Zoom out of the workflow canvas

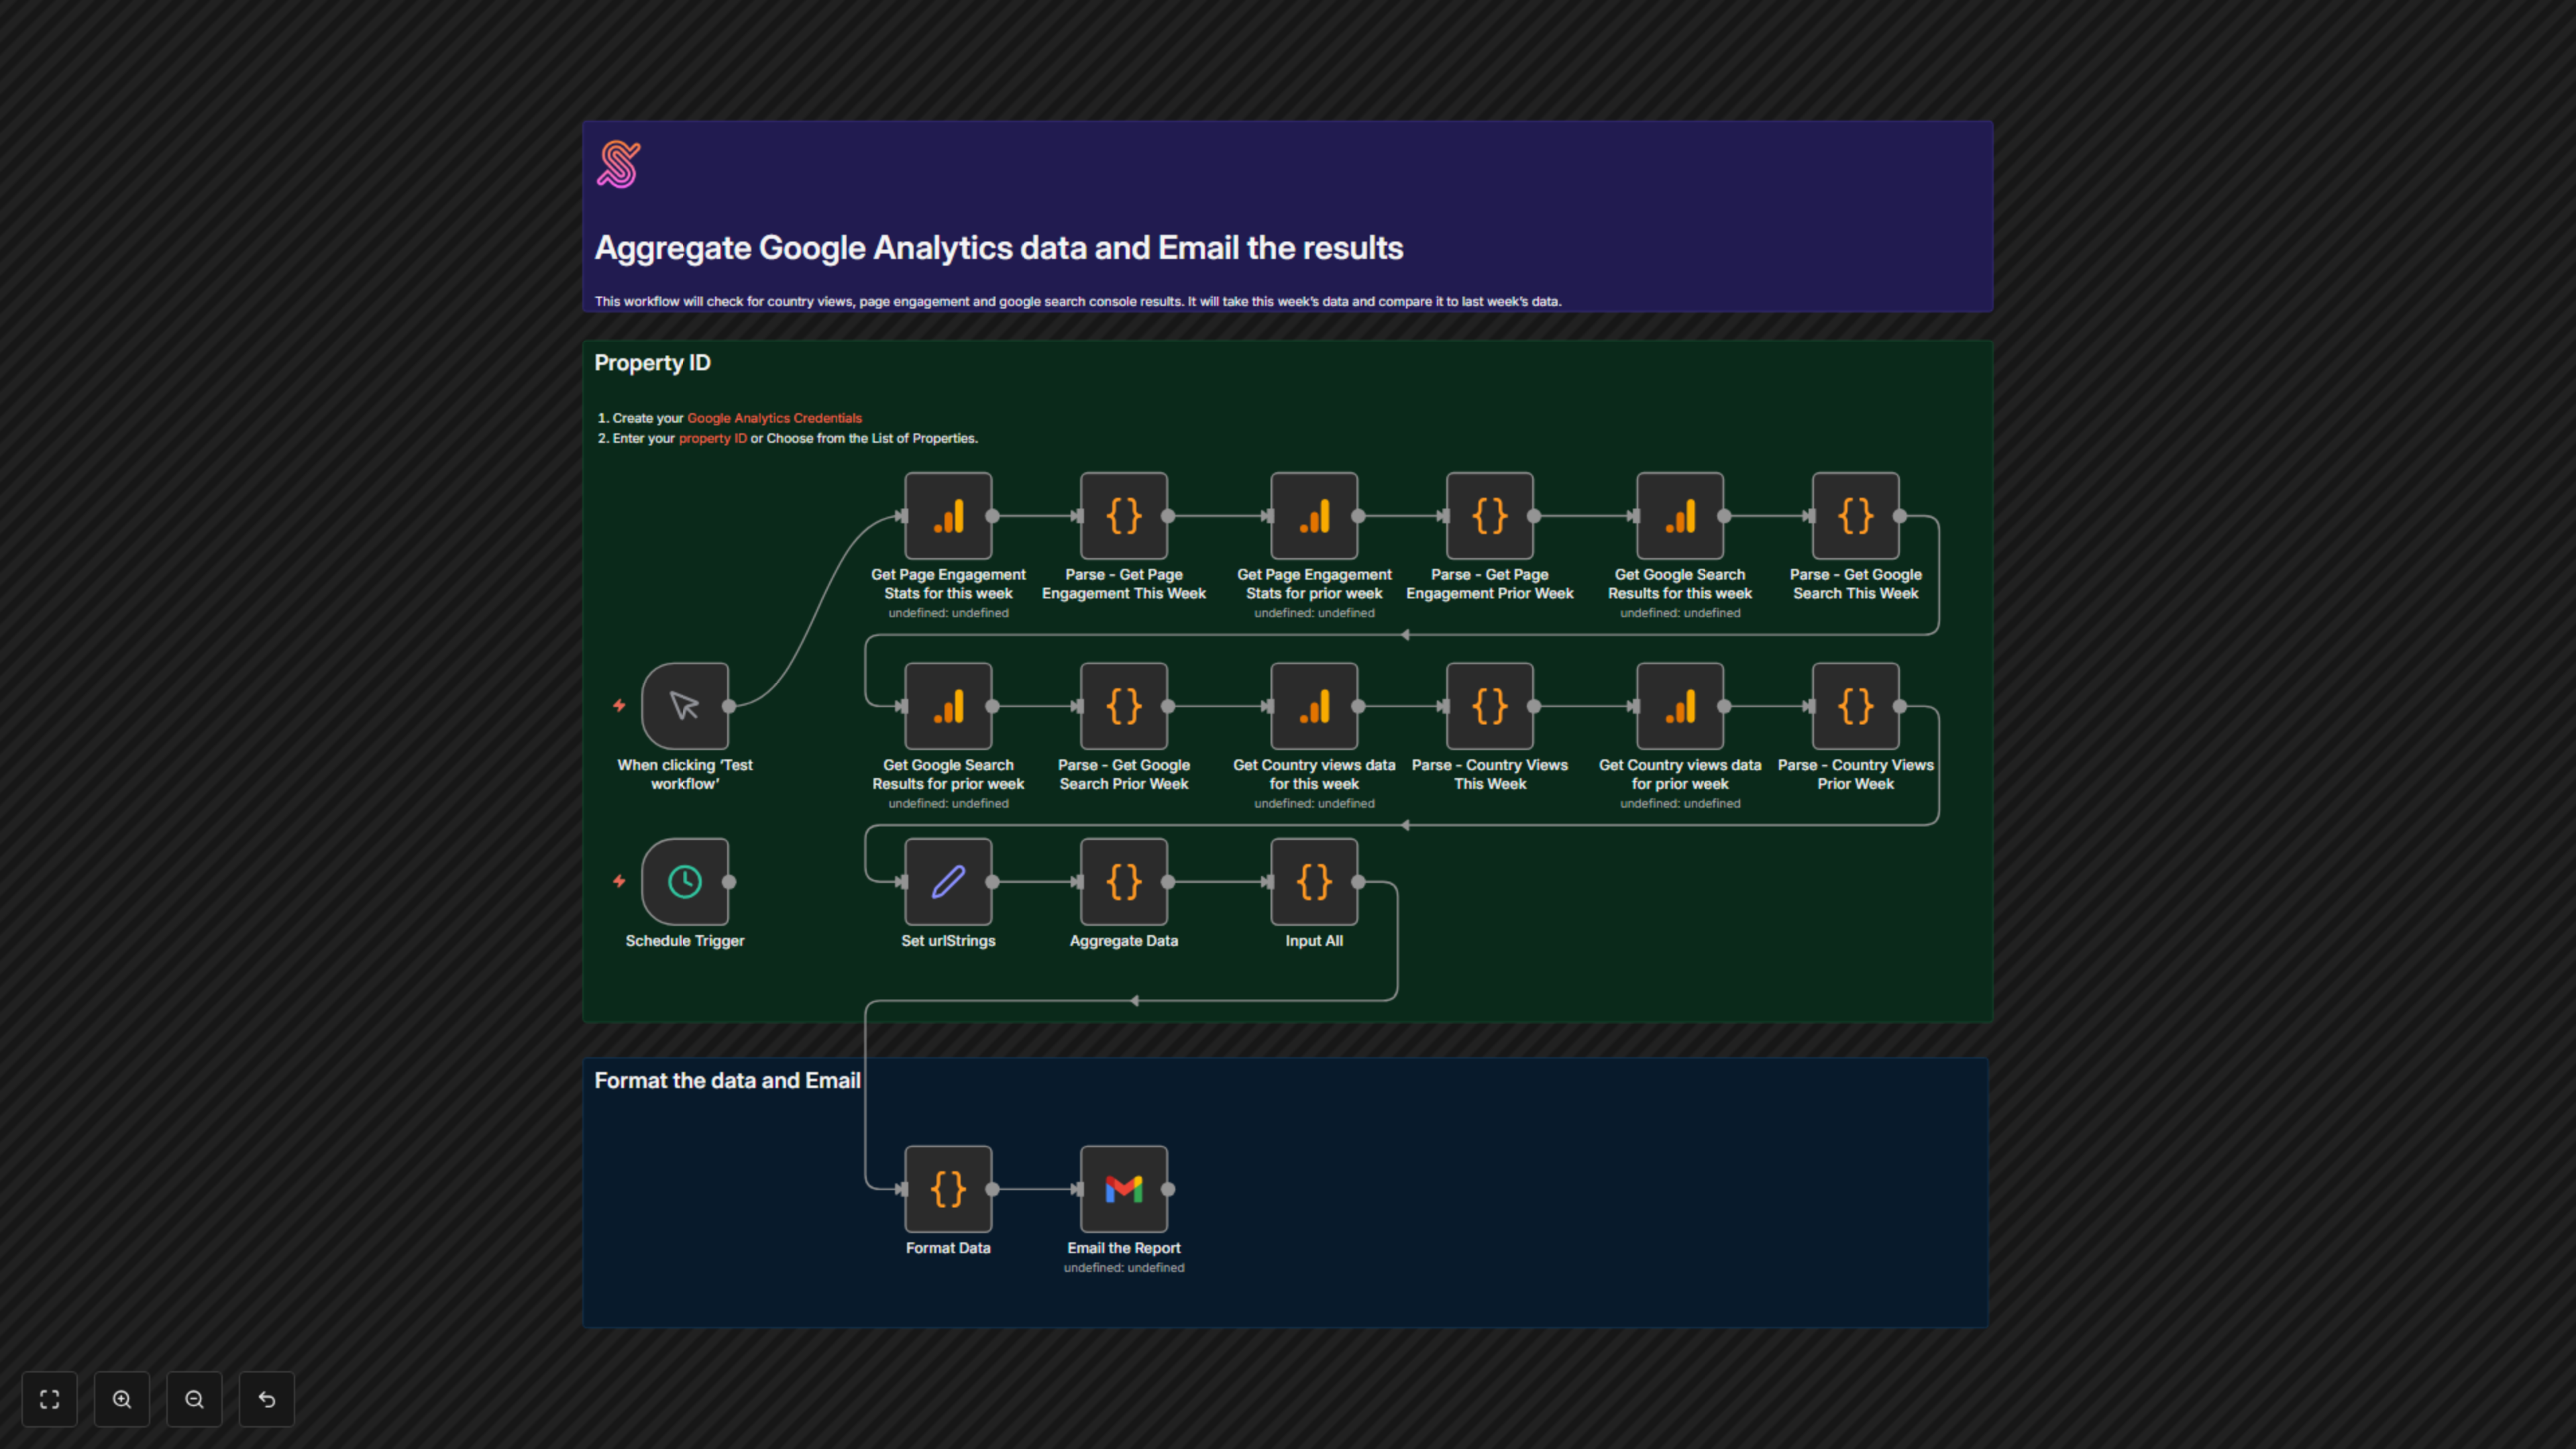click(x=194, y=1399)
